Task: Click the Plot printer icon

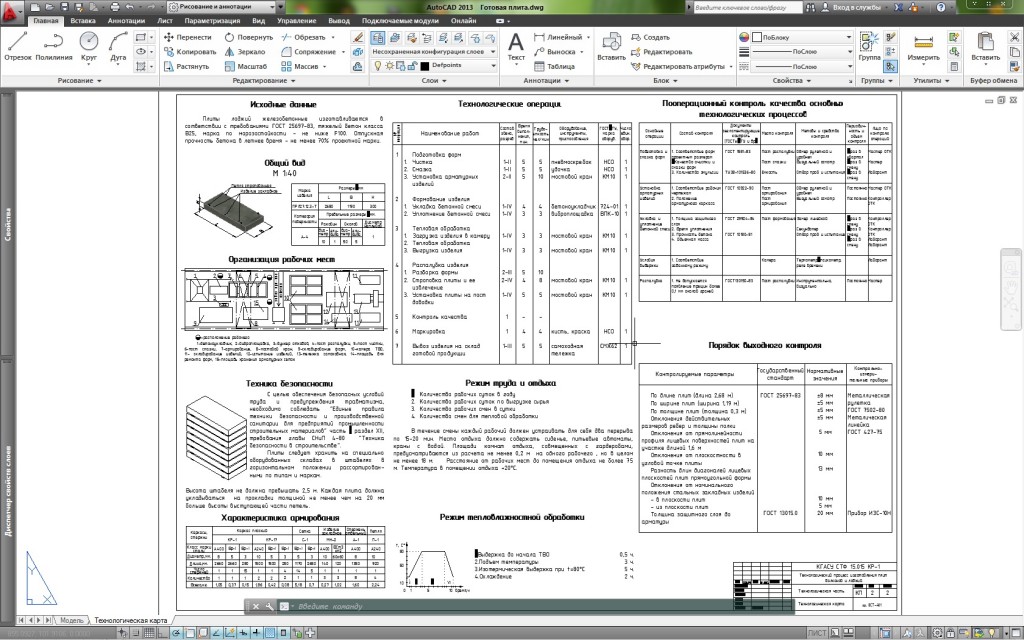Action: (115, 7)
